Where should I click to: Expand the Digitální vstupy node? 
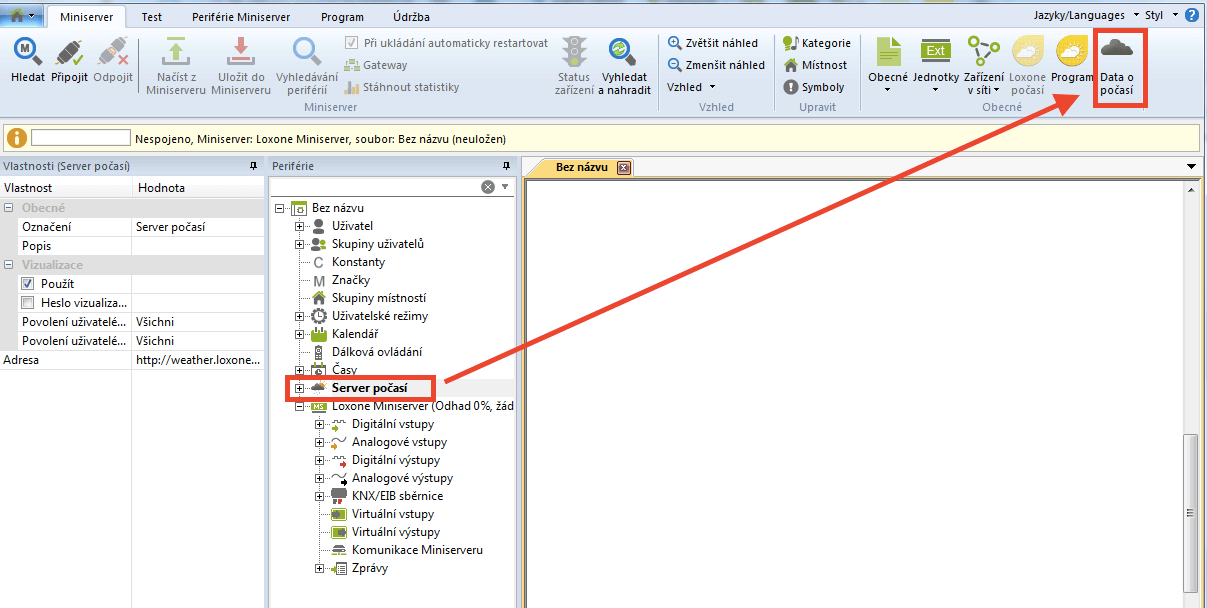[x=319, y=424]
